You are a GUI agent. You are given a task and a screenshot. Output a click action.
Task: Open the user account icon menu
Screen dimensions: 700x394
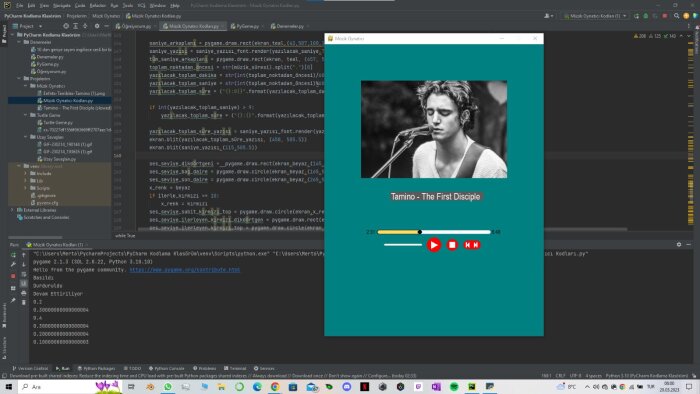pyautogui.click(x=549, y=16)
